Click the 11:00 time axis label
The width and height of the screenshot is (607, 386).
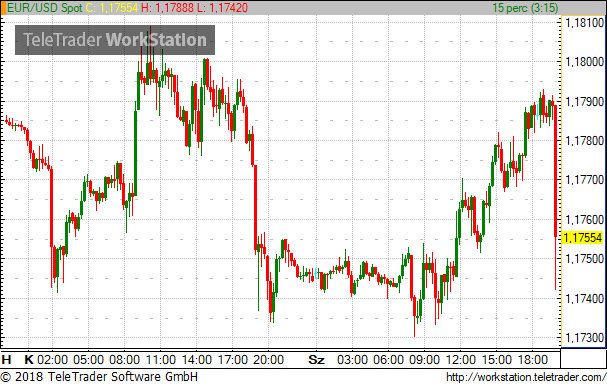coord(161,360)
